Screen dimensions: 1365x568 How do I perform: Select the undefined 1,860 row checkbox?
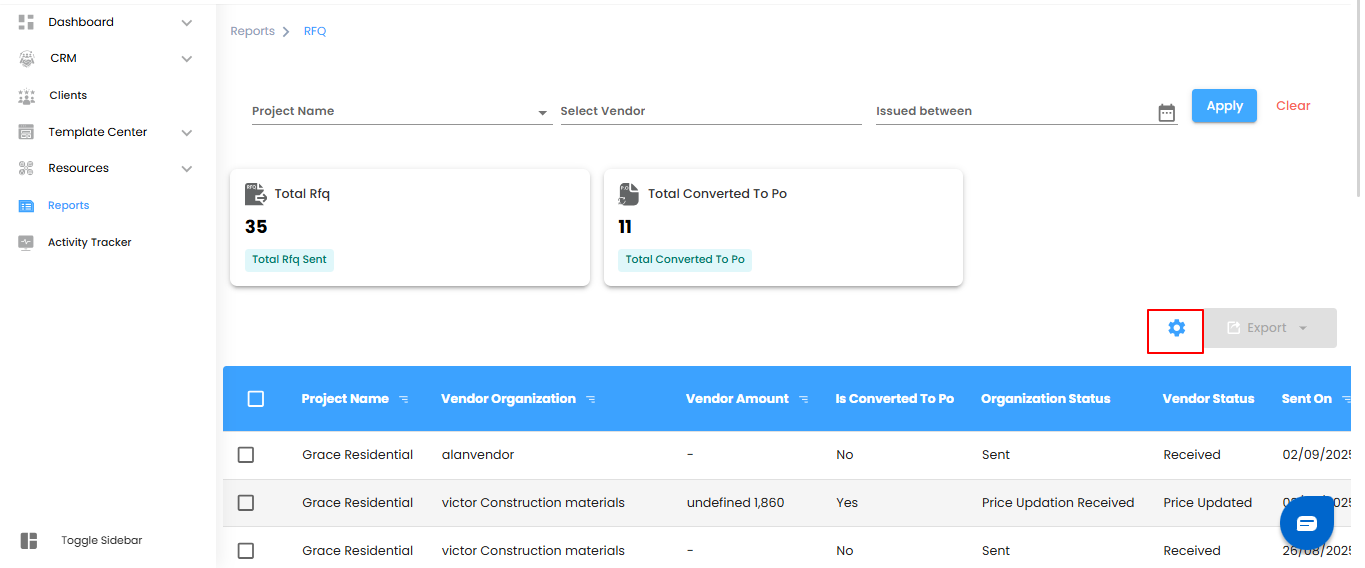(246, 503)
